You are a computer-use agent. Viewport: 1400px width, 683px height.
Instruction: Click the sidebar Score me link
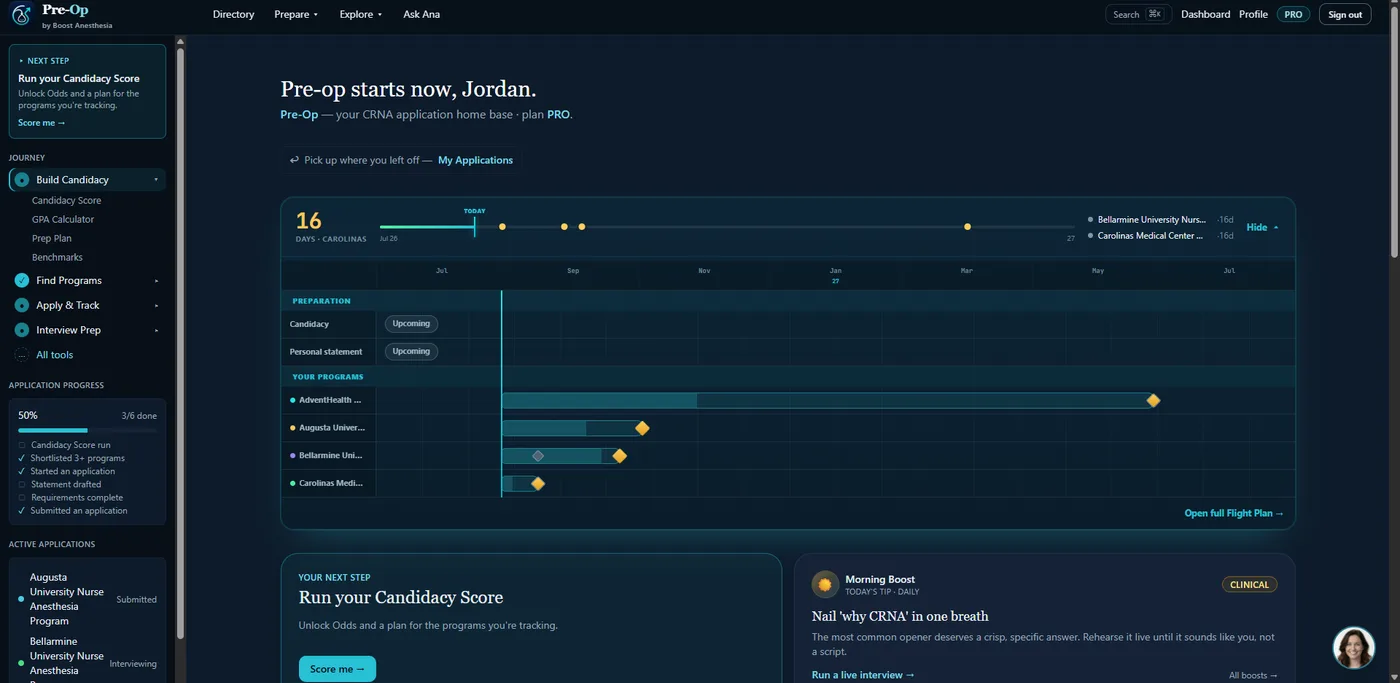(41, 123)
